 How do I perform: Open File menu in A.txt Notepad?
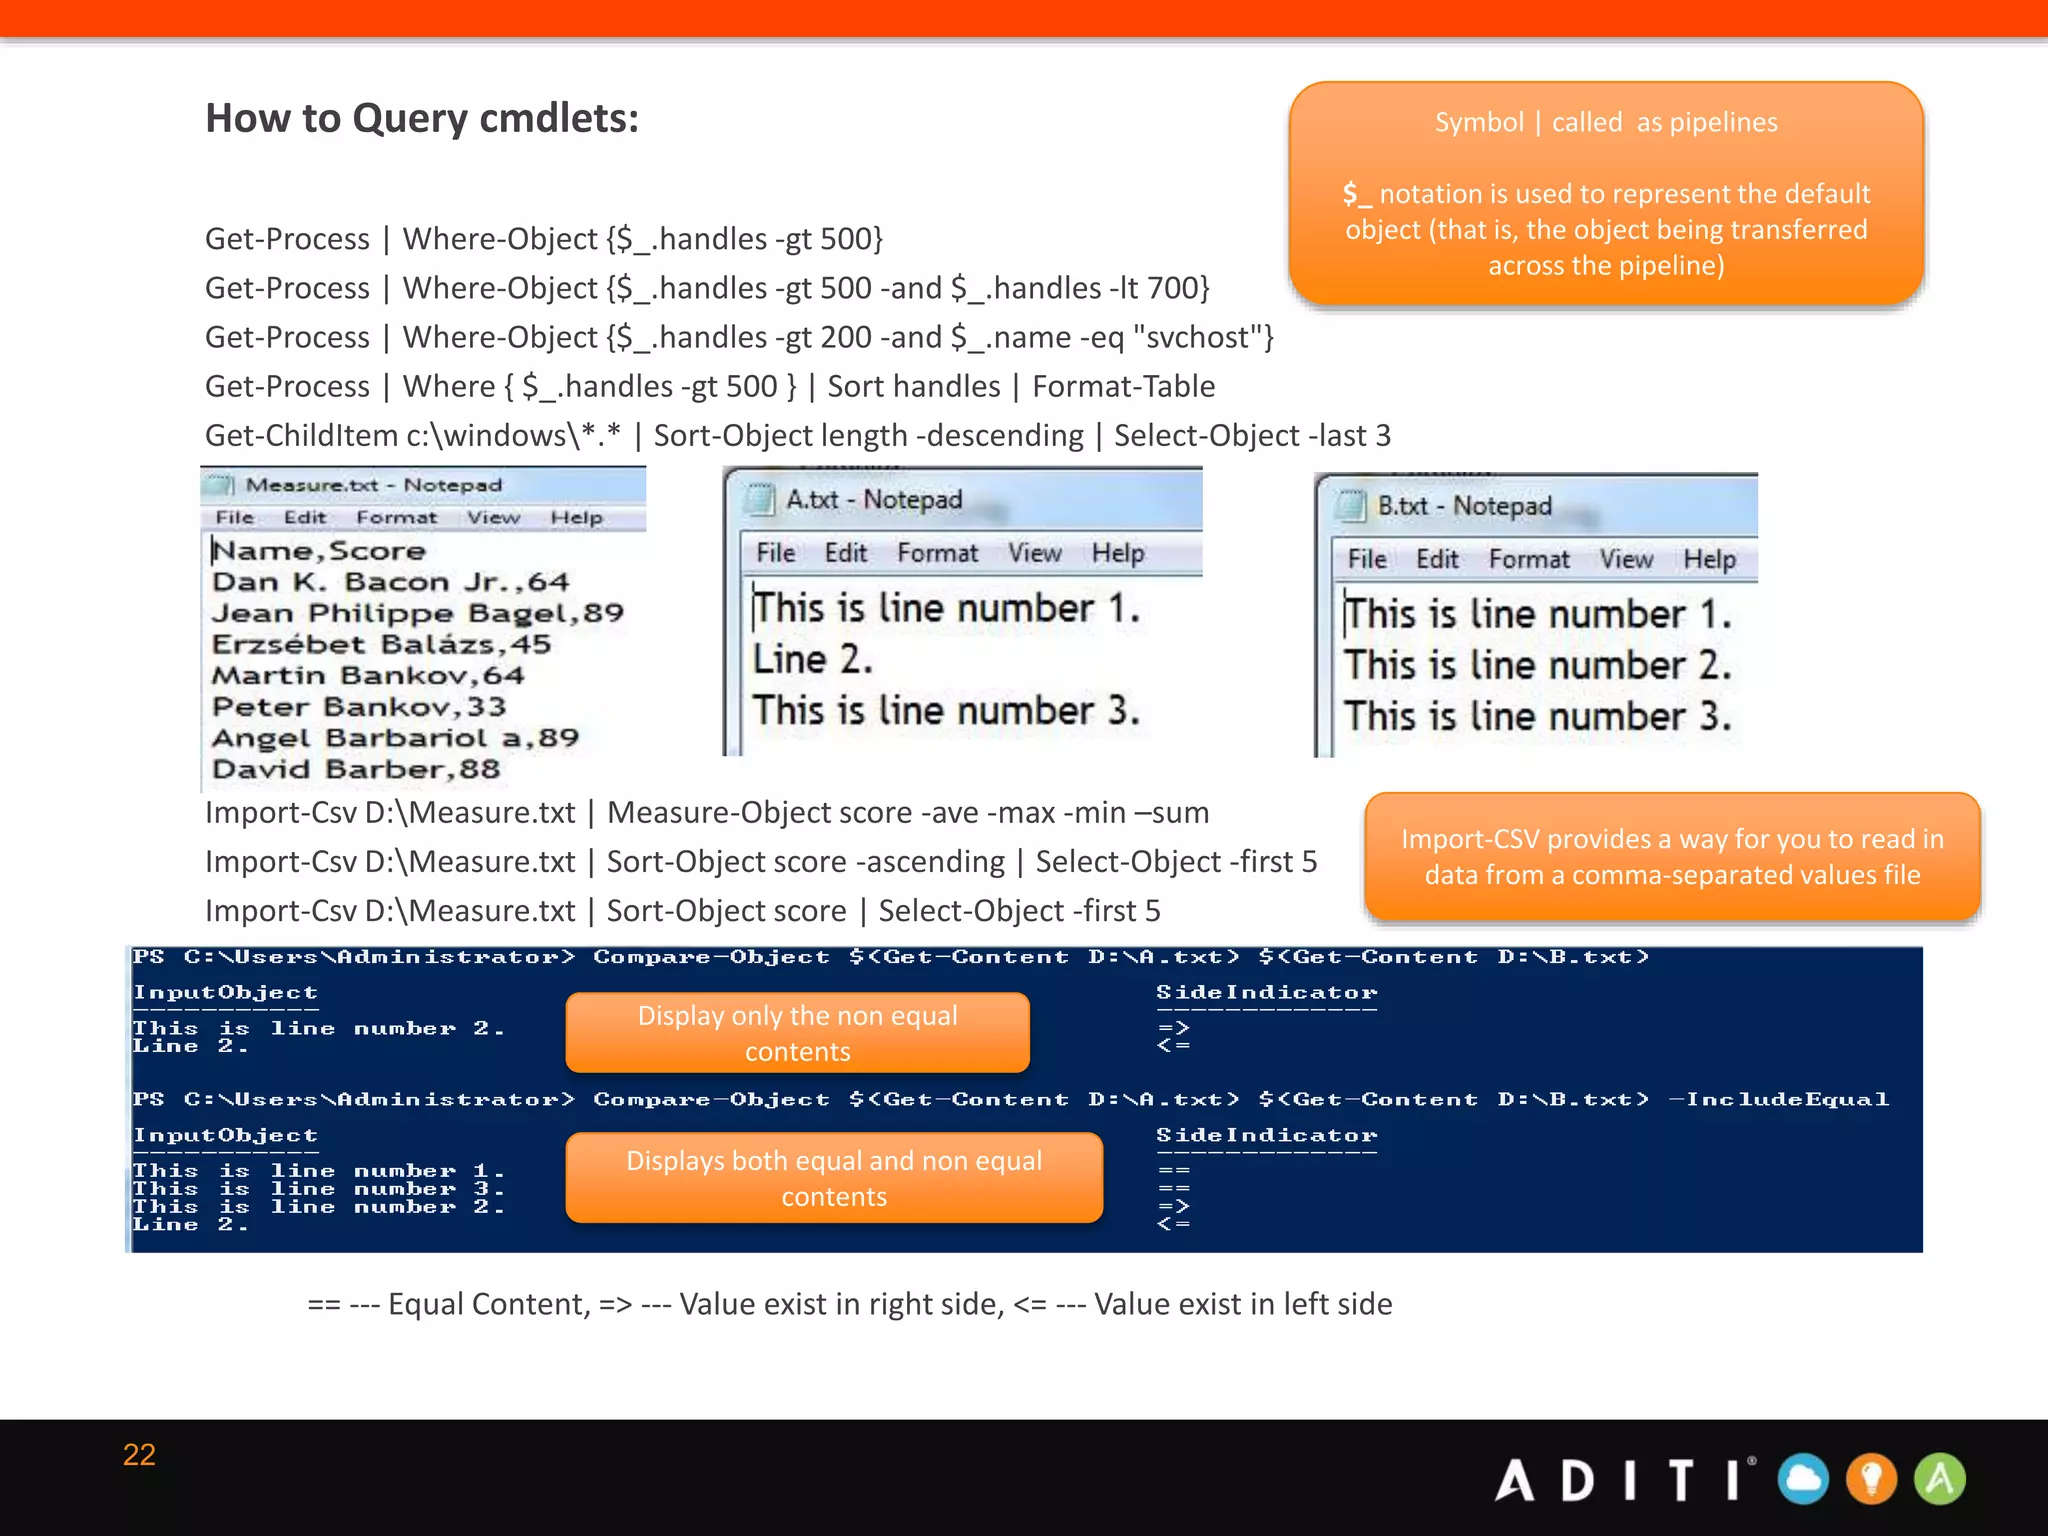pos(776,553)
